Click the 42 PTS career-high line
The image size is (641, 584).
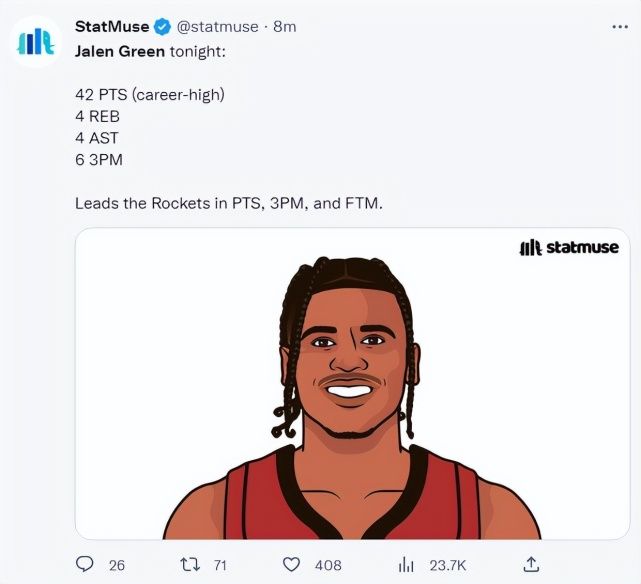pos(150,95)
